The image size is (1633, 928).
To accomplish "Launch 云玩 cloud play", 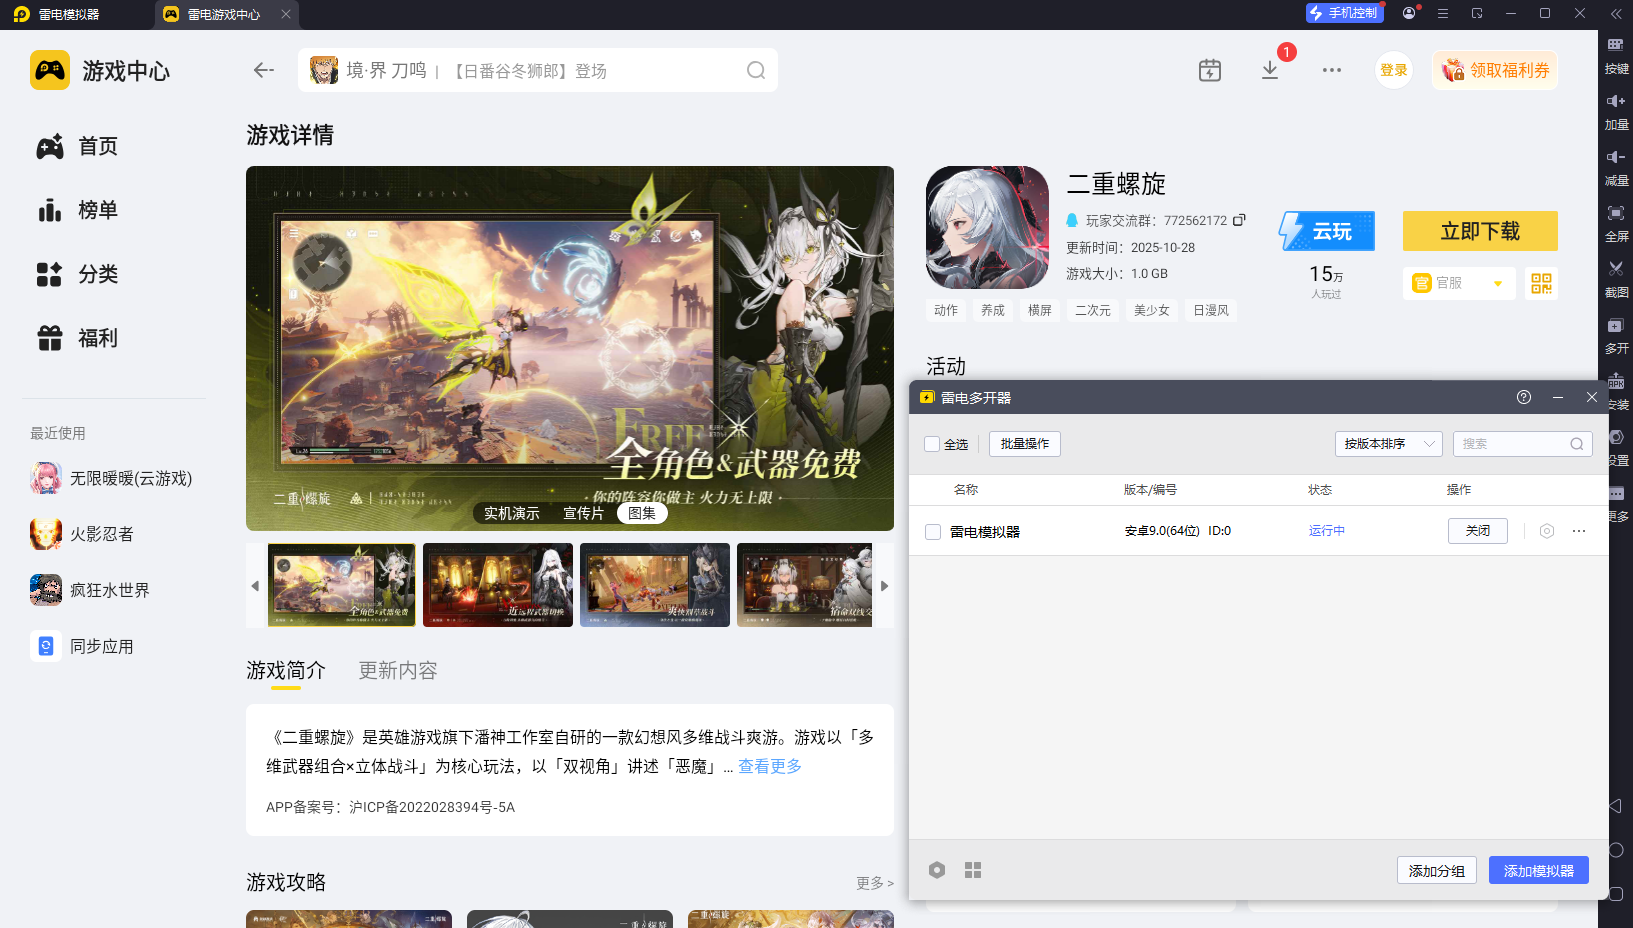I will tap(1327, 231).
